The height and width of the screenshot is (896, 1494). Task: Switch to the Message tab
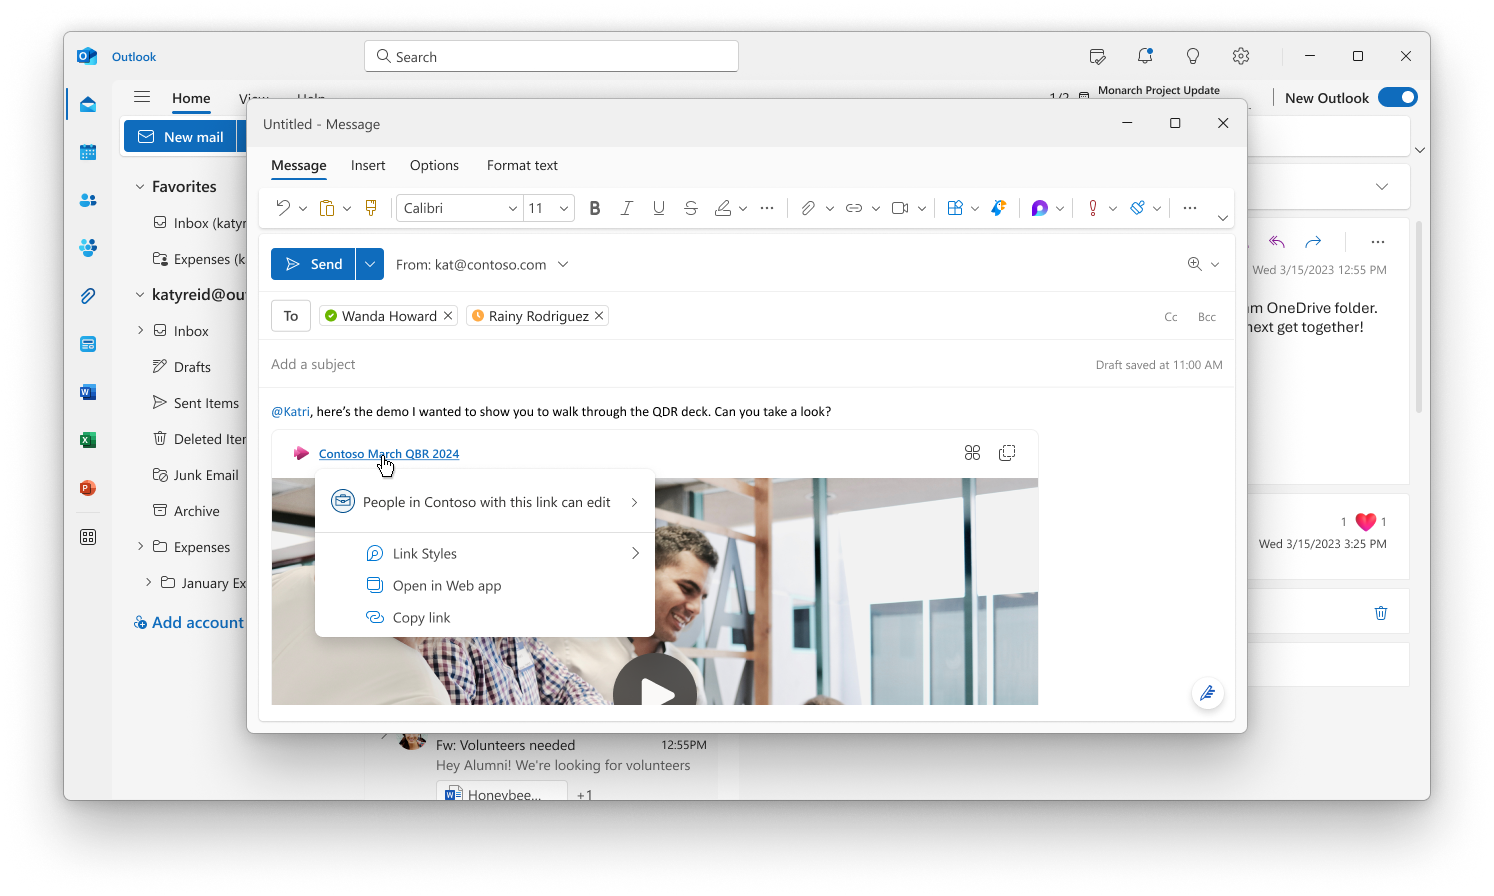299,165
